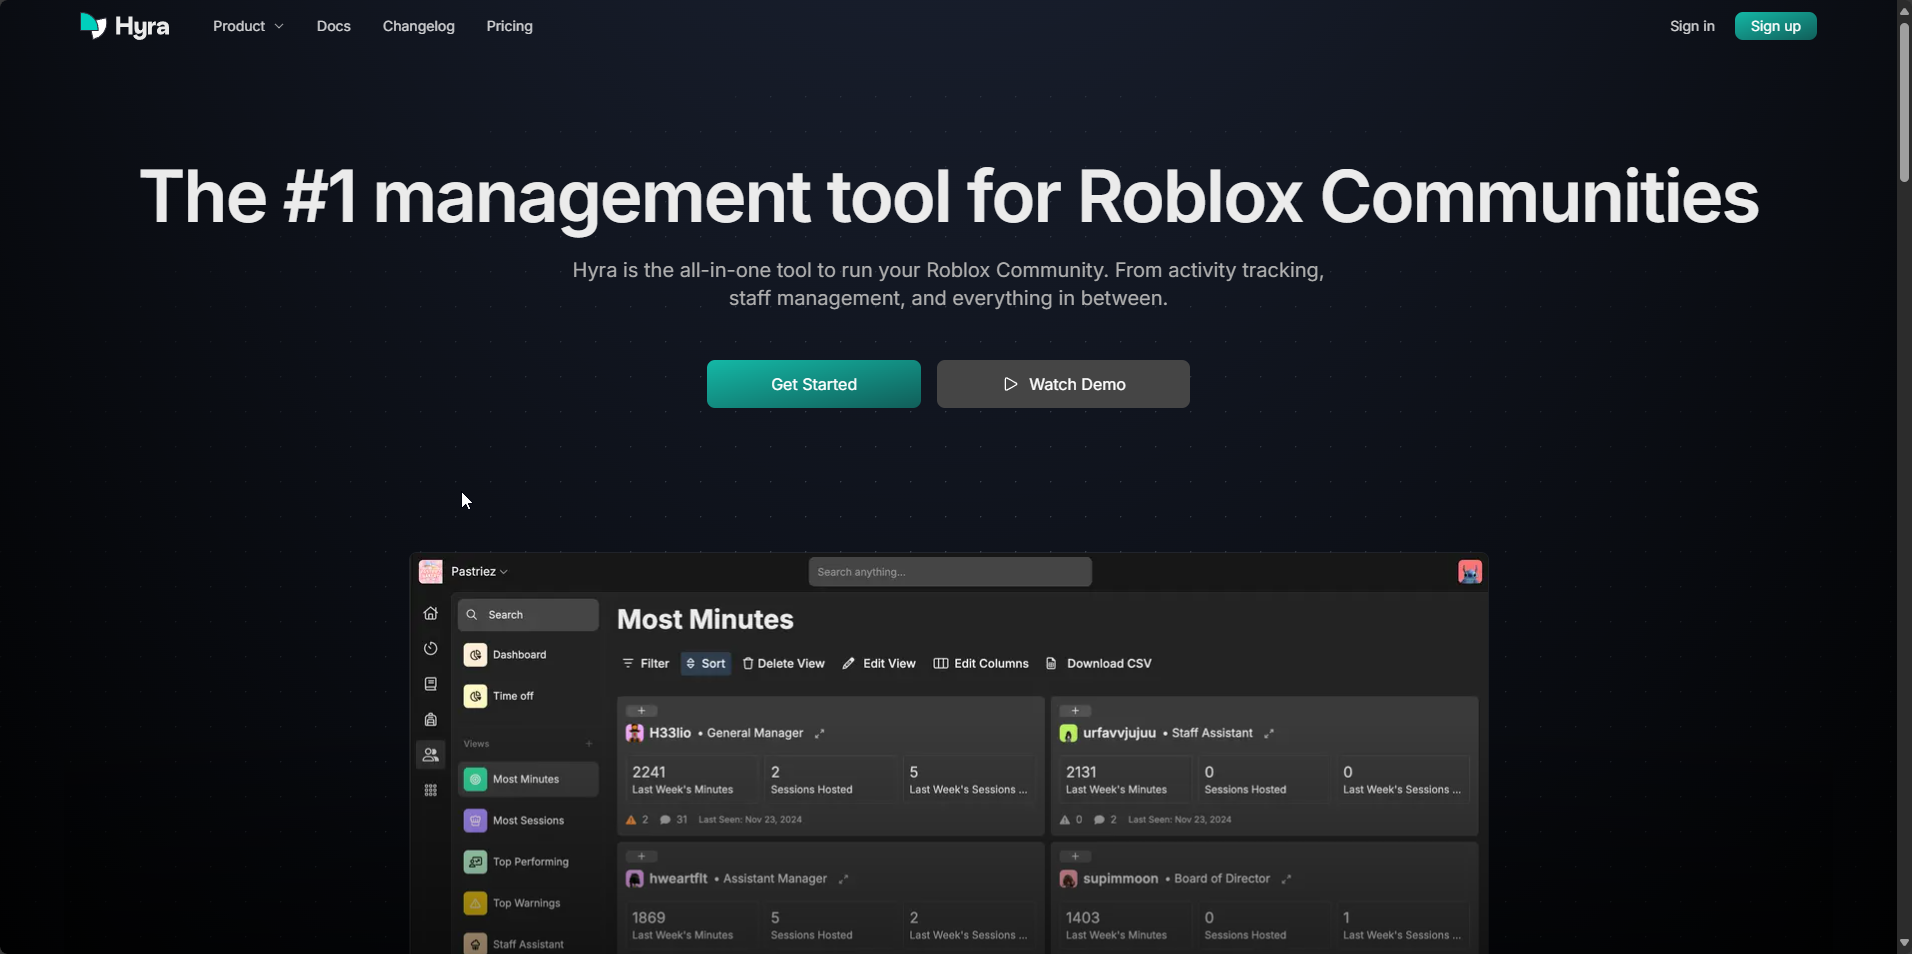Click the 2241 Last Week's Minutes stat
1912x954 pixels.
coord(692,780)
